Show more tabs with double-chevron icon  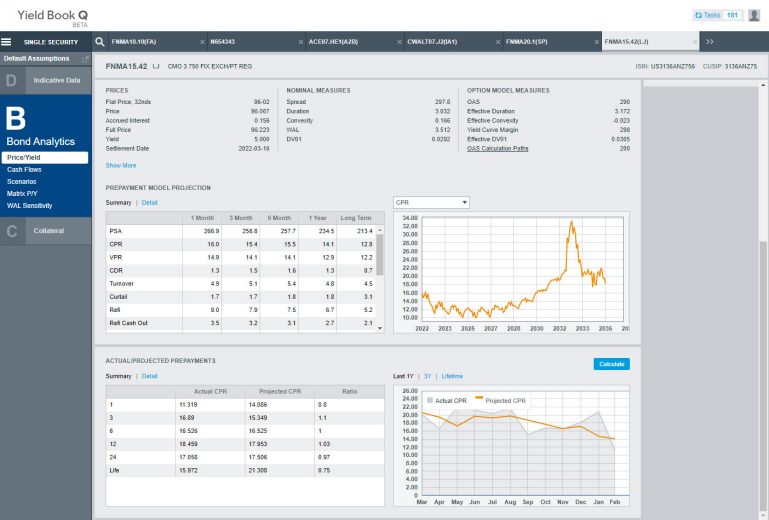[x=710, y=42]
